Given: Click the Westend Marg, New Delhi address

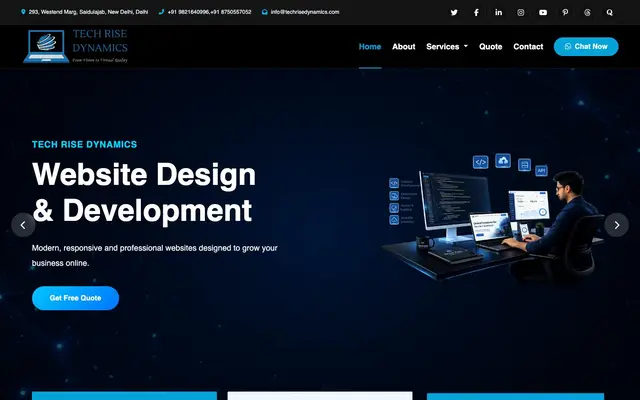Looking at the screenshot, I should tap(88, 12).
